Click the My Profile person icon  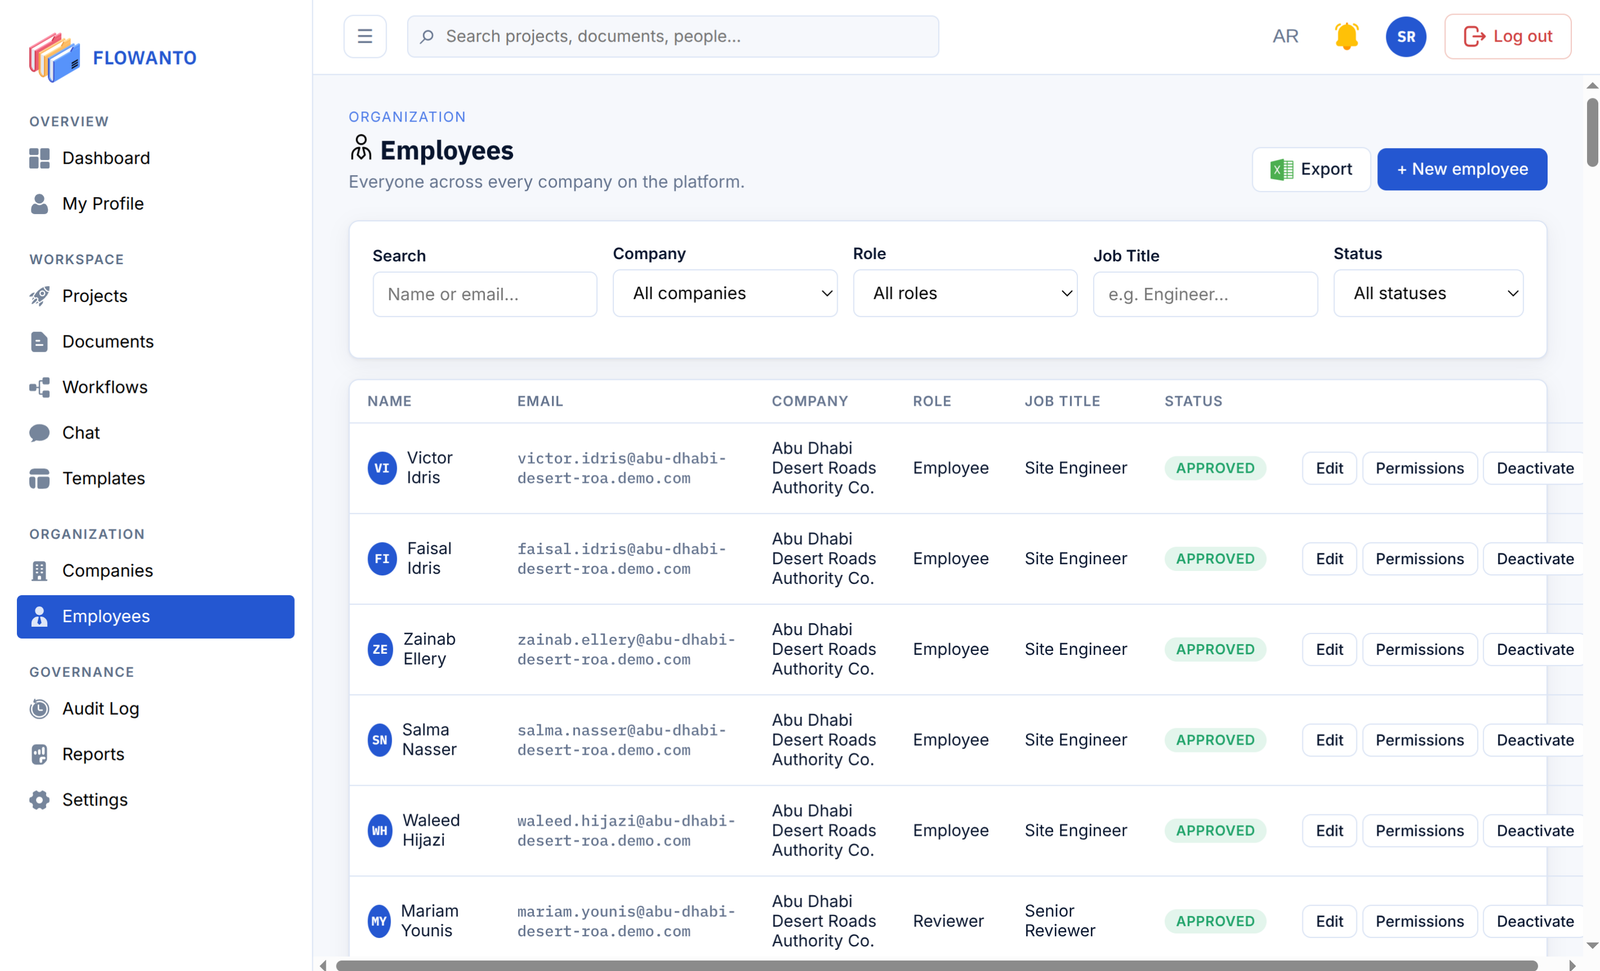pyautogui.click(x=39, y=204)
